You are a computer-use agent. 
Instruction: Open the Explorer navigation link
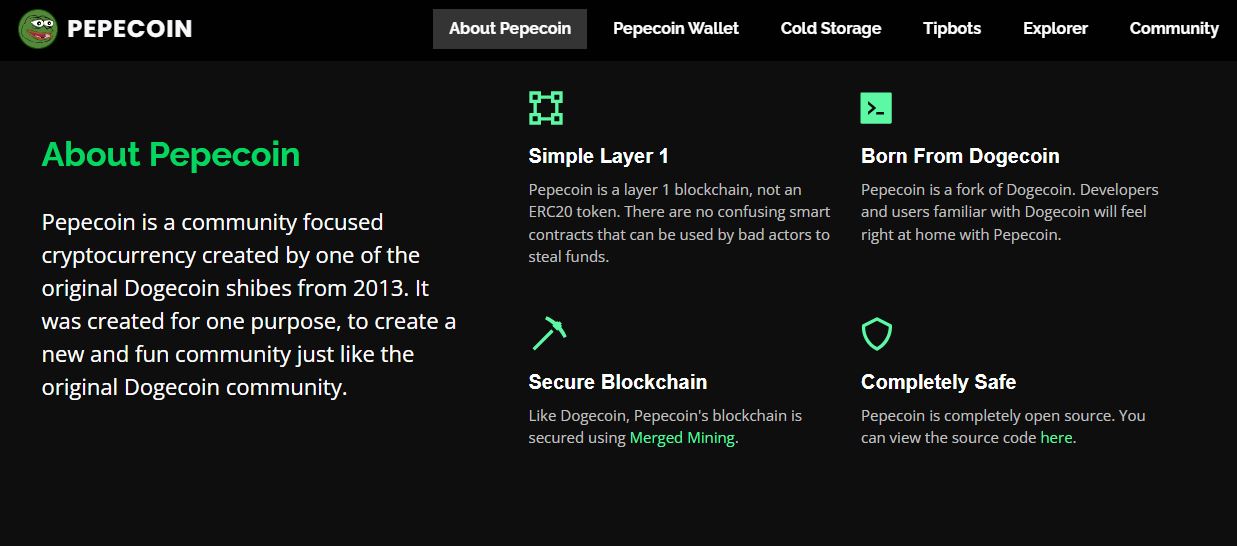click(1055, 29)
